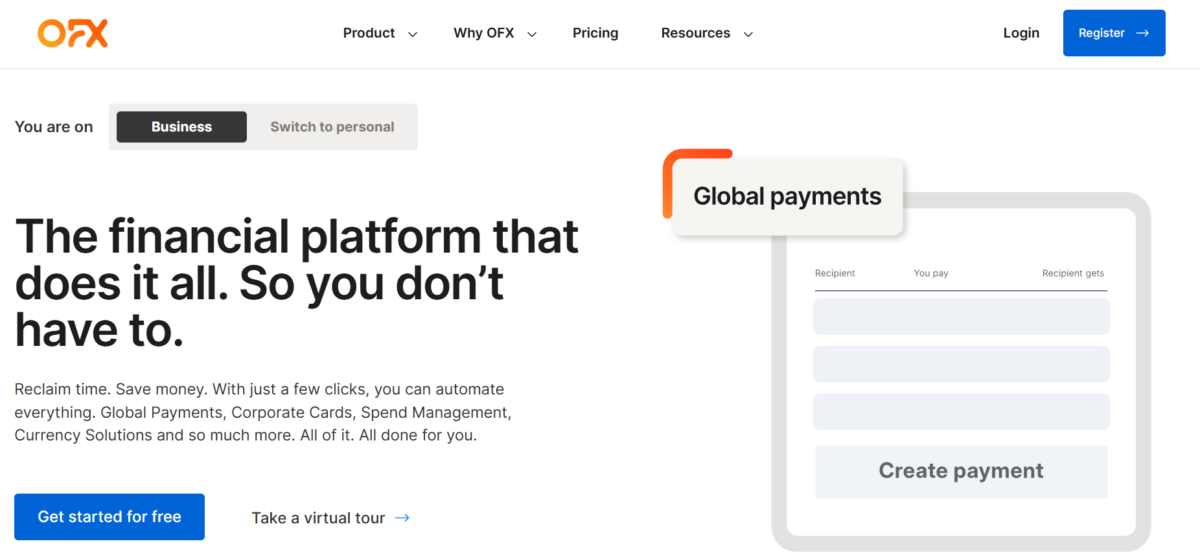Screen dimensions: 1200x559
Task: Open Take a virtual tour link
Action: click(x=318, y=518)
